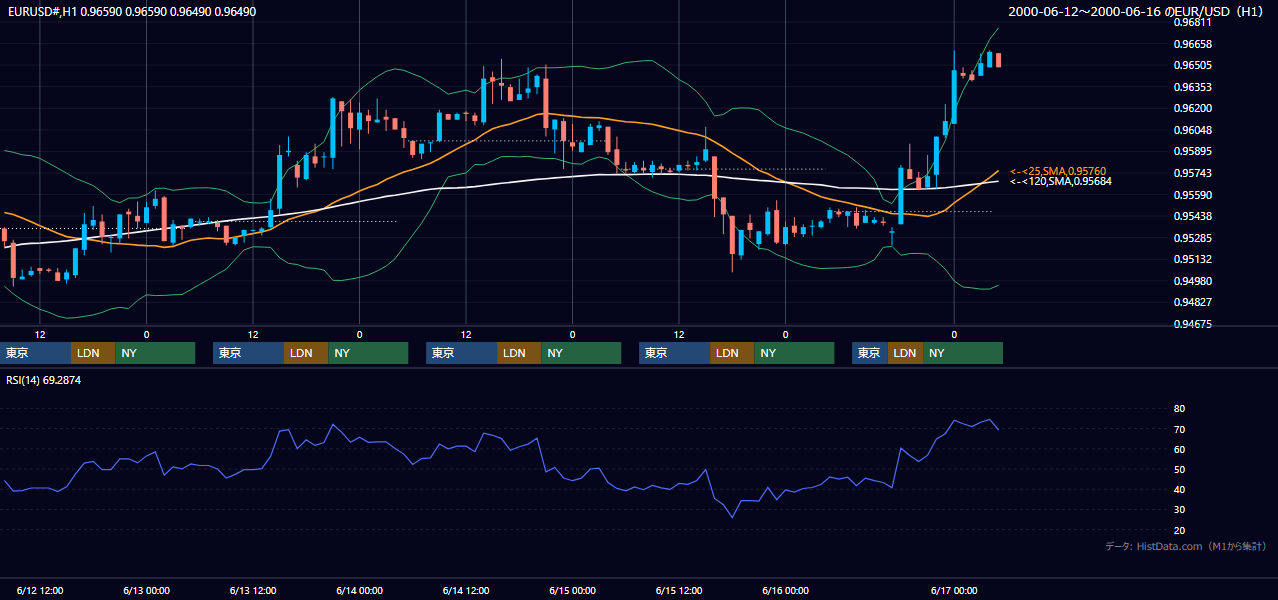Select the 0.95438 price axis label
The image size is (1278, 600).
point(1193,216)
